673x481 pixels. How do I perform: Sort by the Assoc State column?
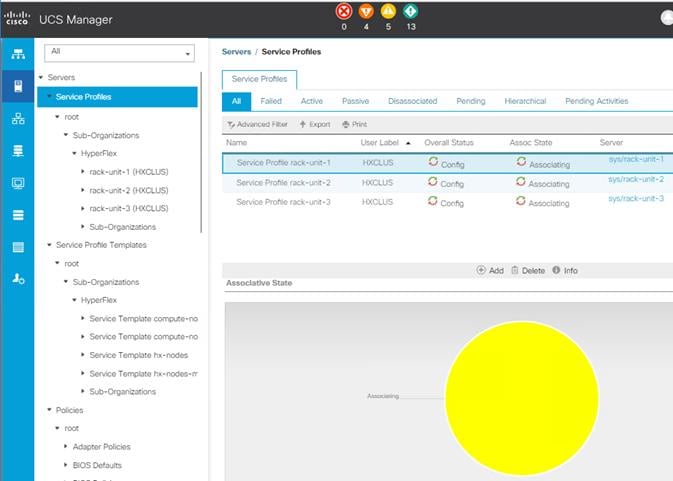point(531,142)
